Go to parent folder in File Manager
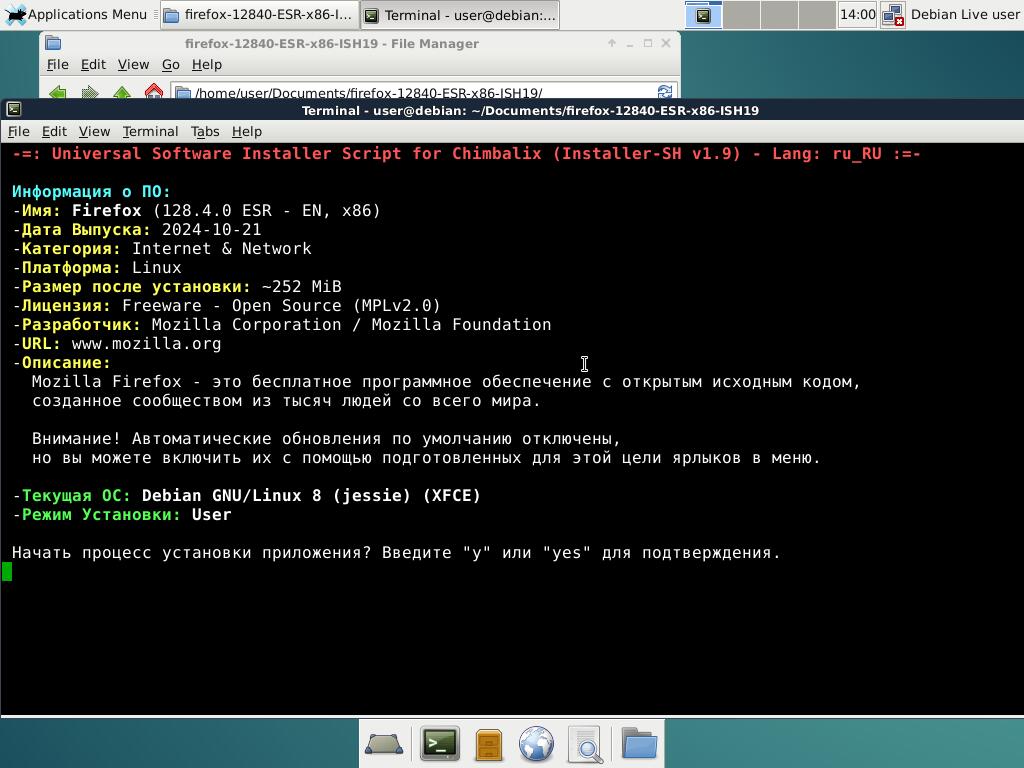Image resolution: width=1024 pixels, height=768 pixels. [x=121, y=92]
